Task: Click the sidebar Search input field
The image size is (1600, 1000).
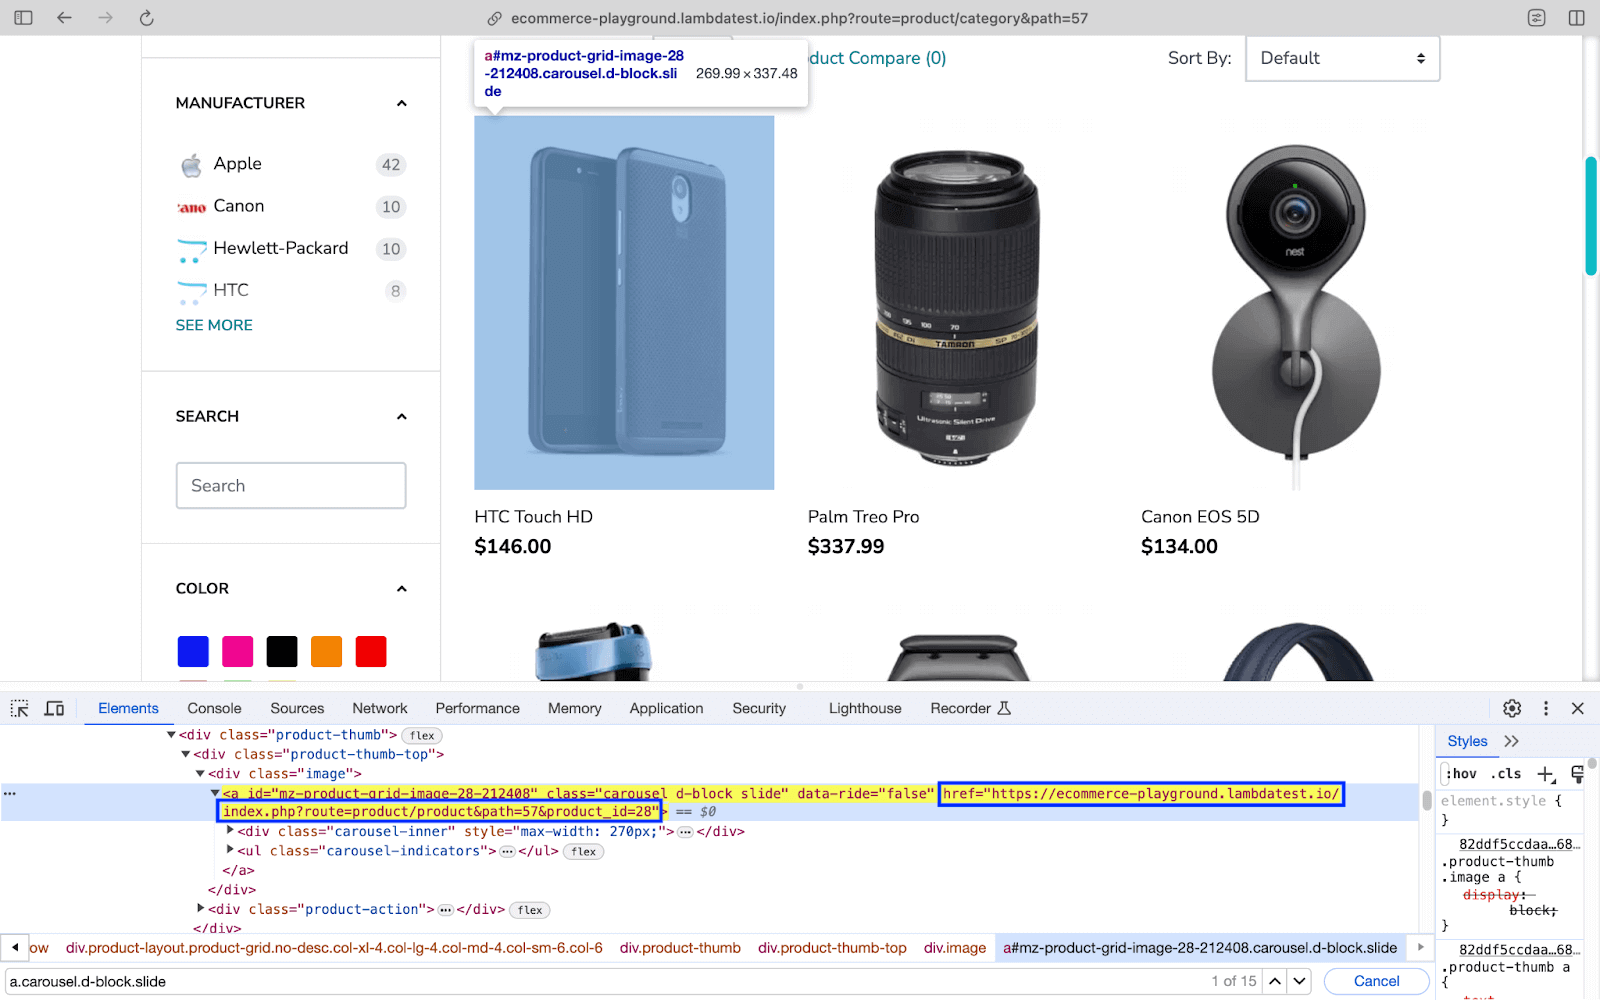Action: coord(291,486)
